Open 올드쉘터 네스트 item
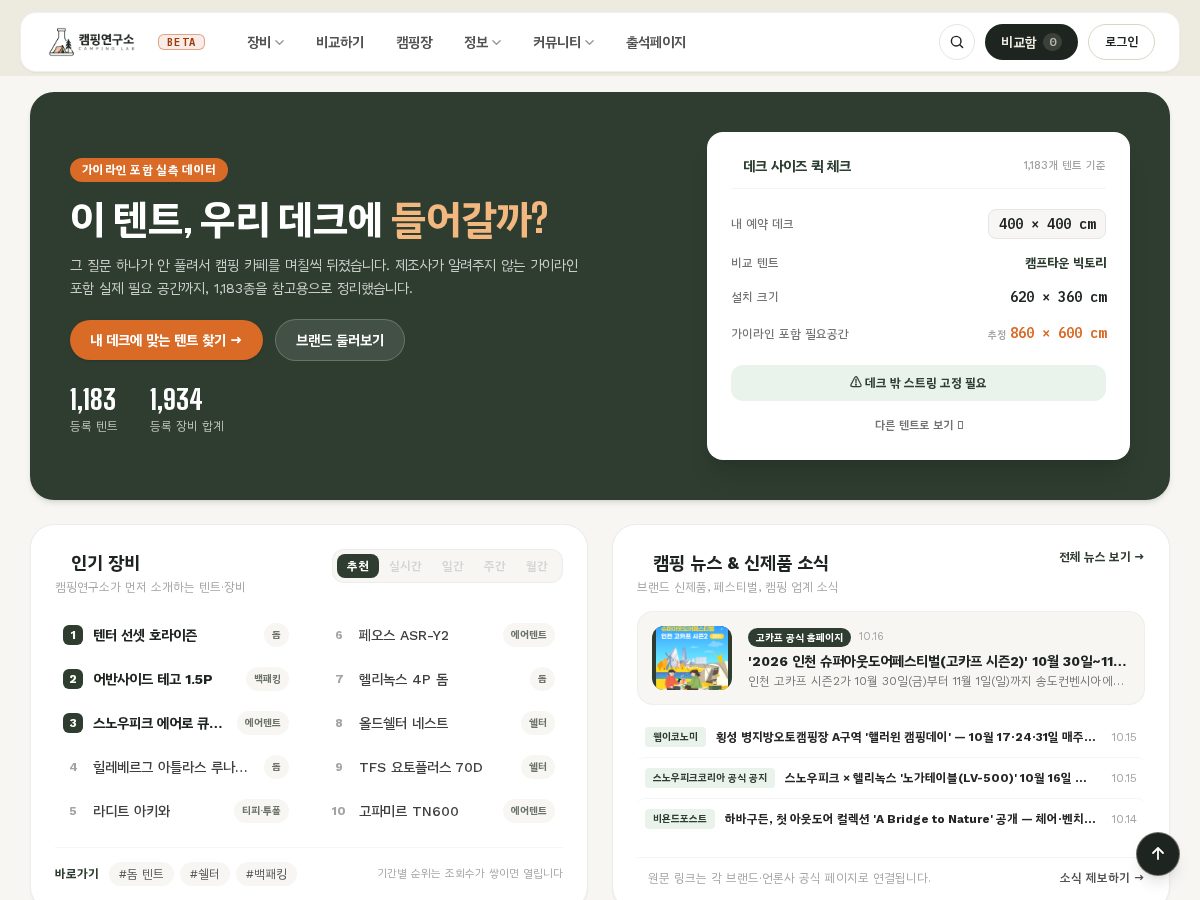 coord(442,723)
